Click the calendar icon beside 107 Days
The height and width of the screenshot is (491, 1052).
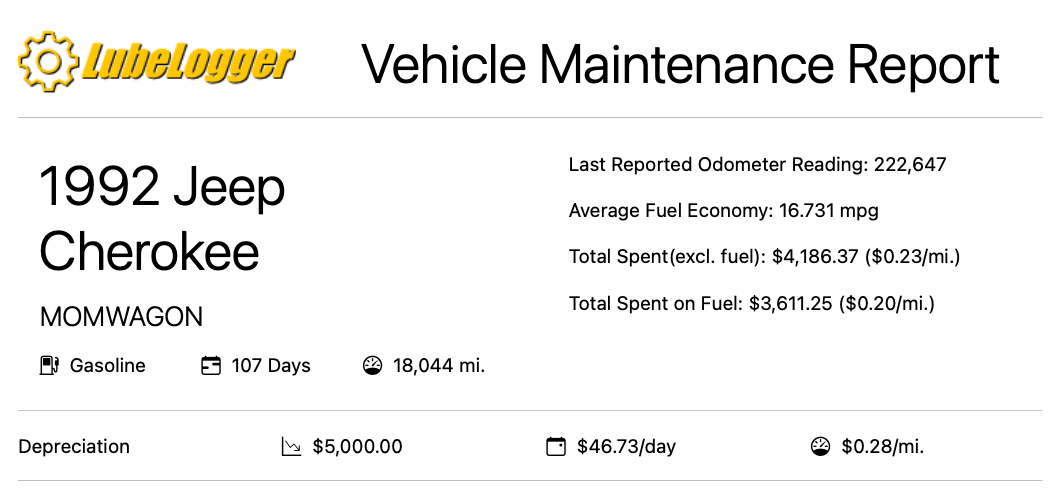[x=211, y=366]
